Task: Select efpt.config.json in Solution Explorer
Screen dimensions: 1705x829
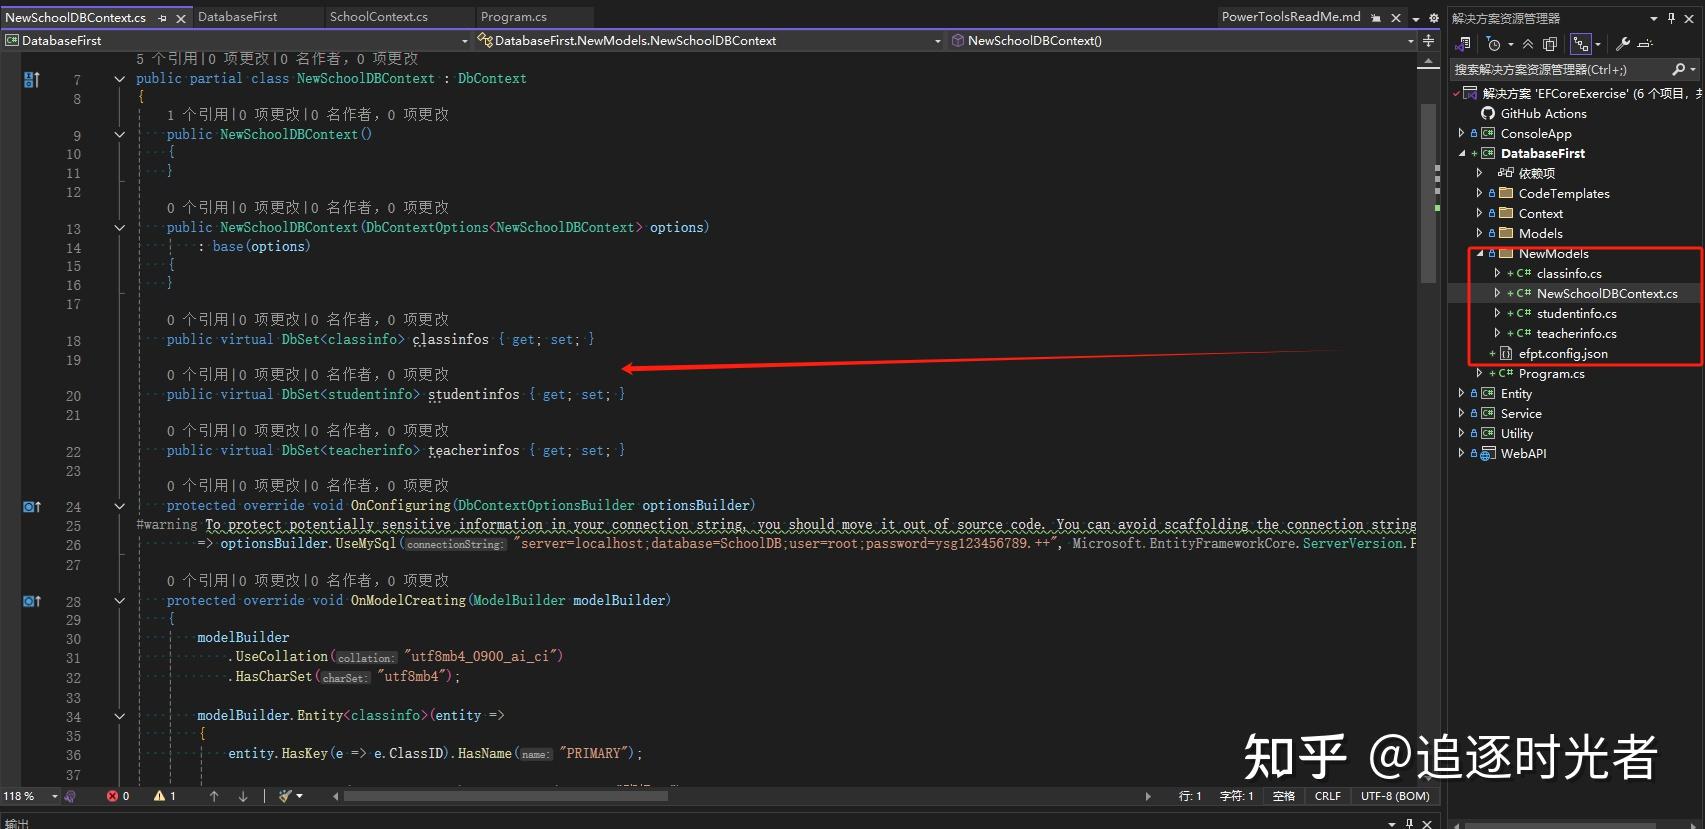Action: coord(1563,353)
